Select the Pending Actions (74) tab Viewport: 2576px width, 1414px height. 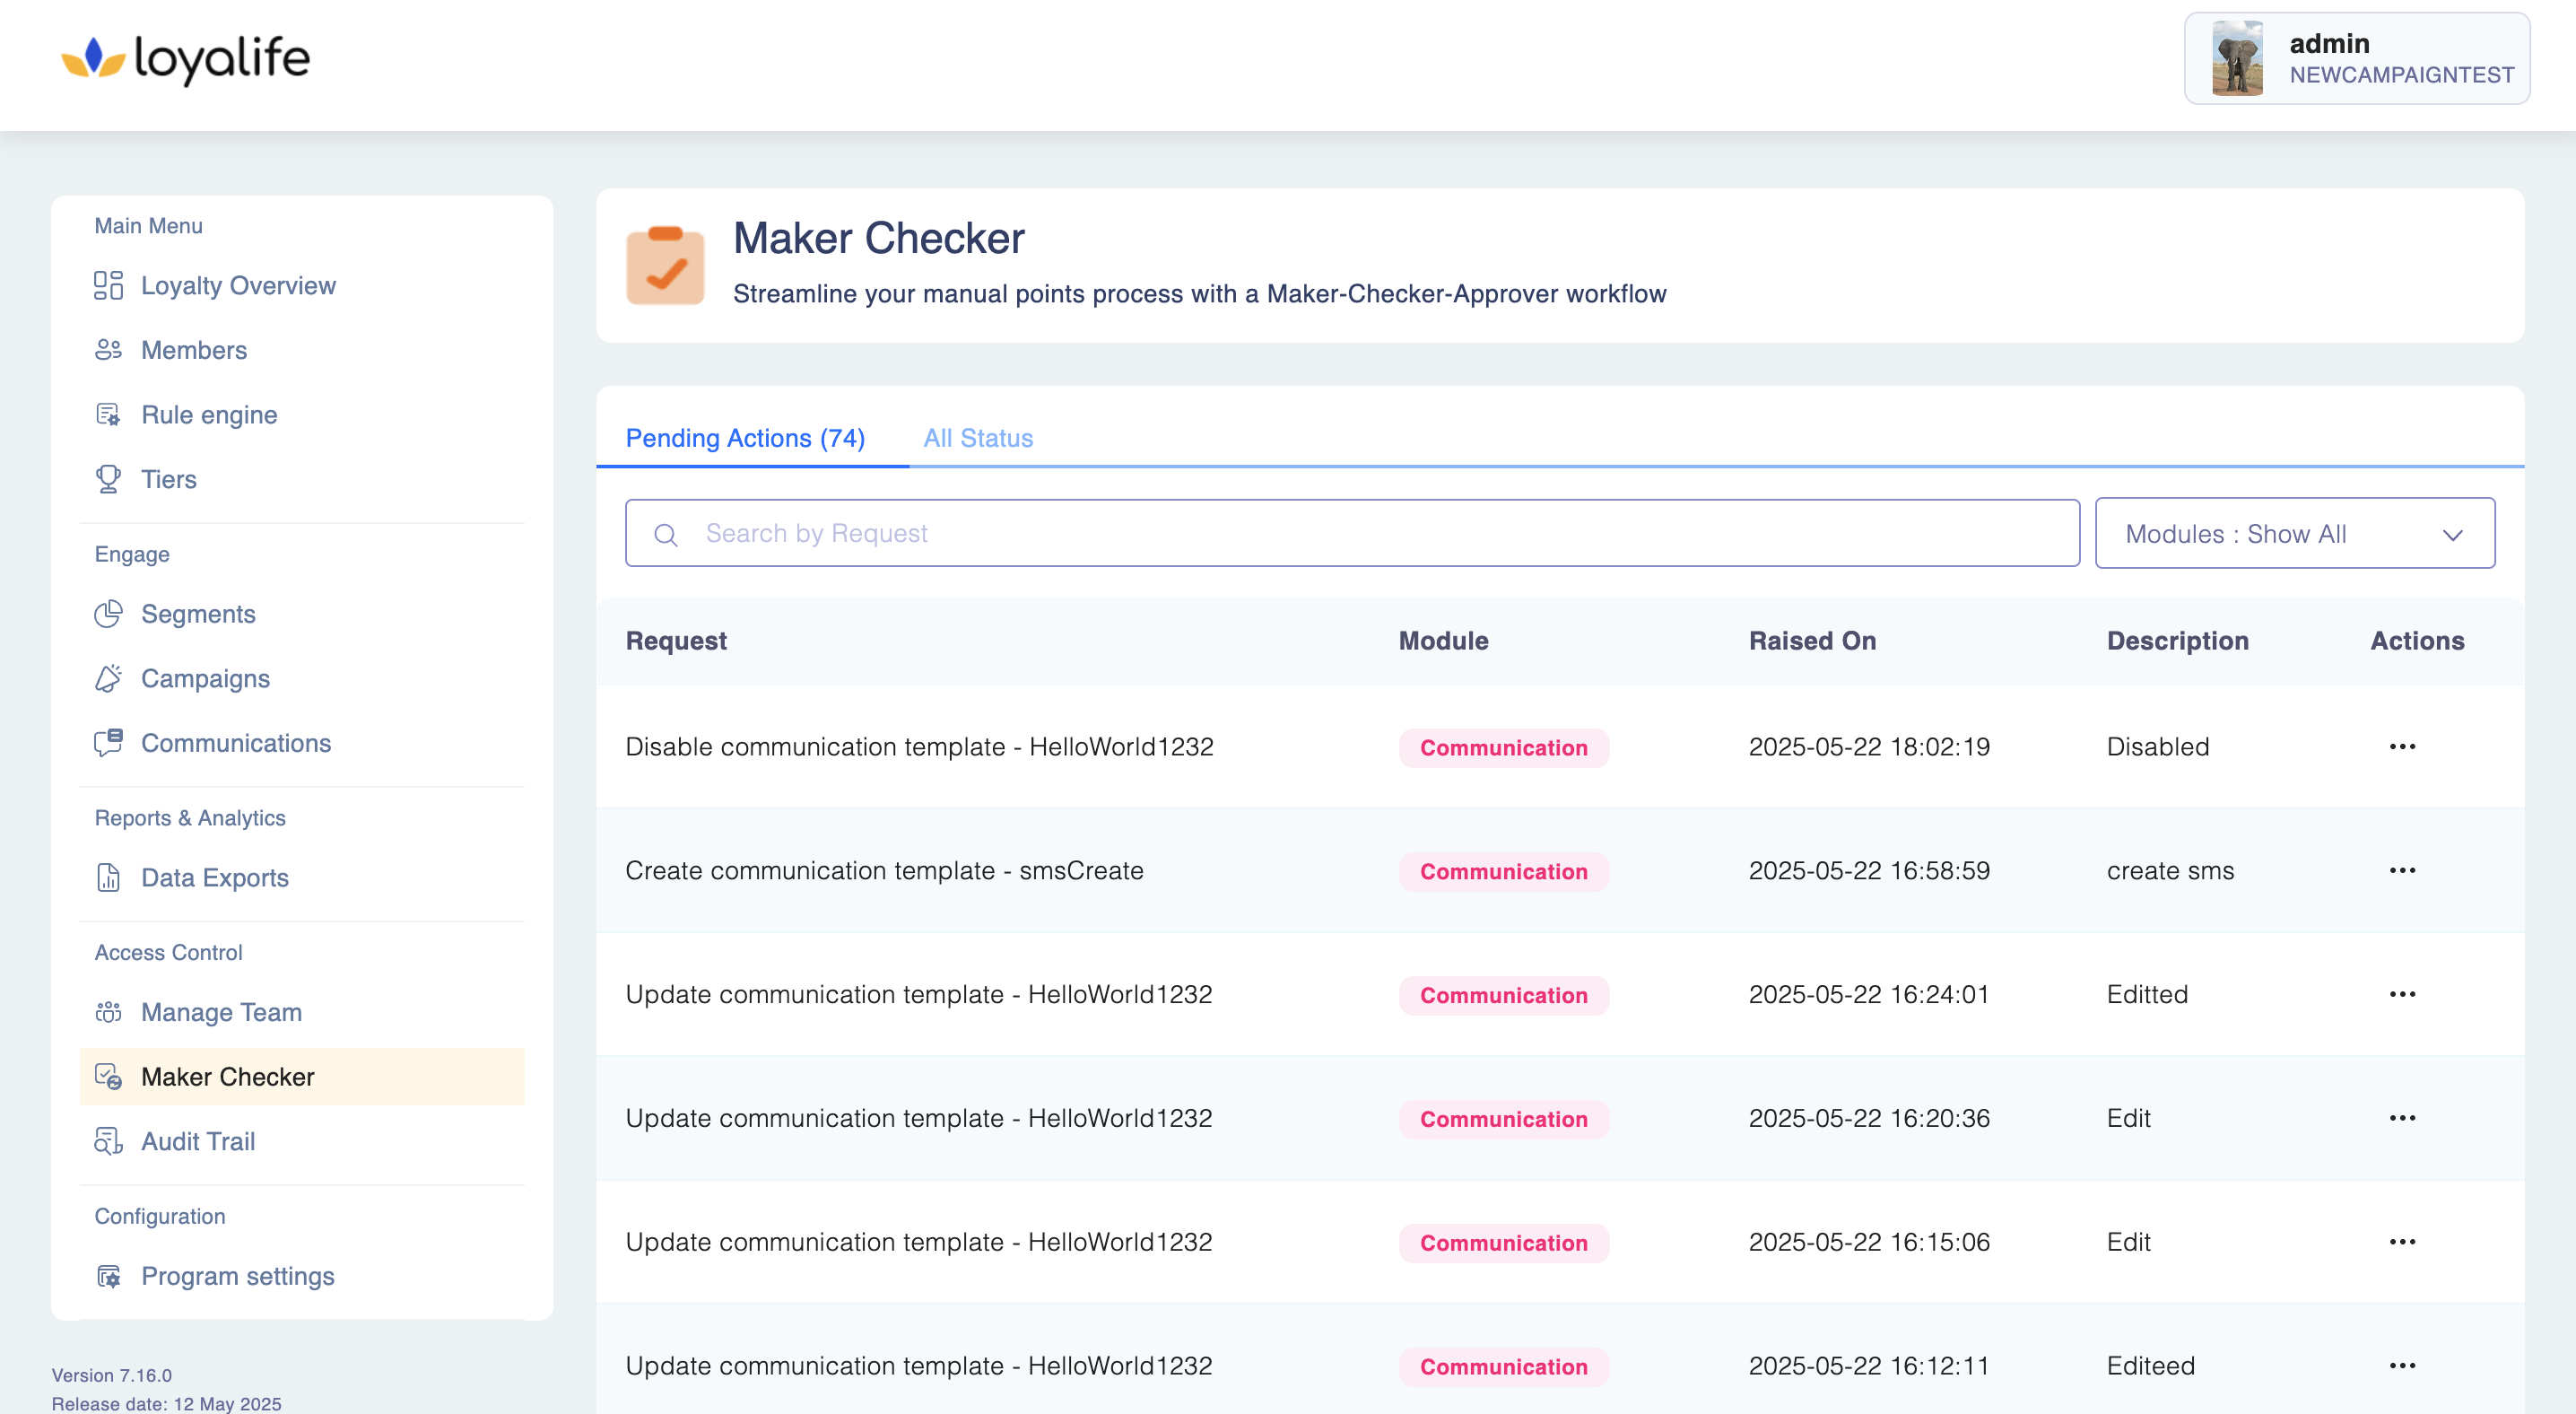[745, 438]
